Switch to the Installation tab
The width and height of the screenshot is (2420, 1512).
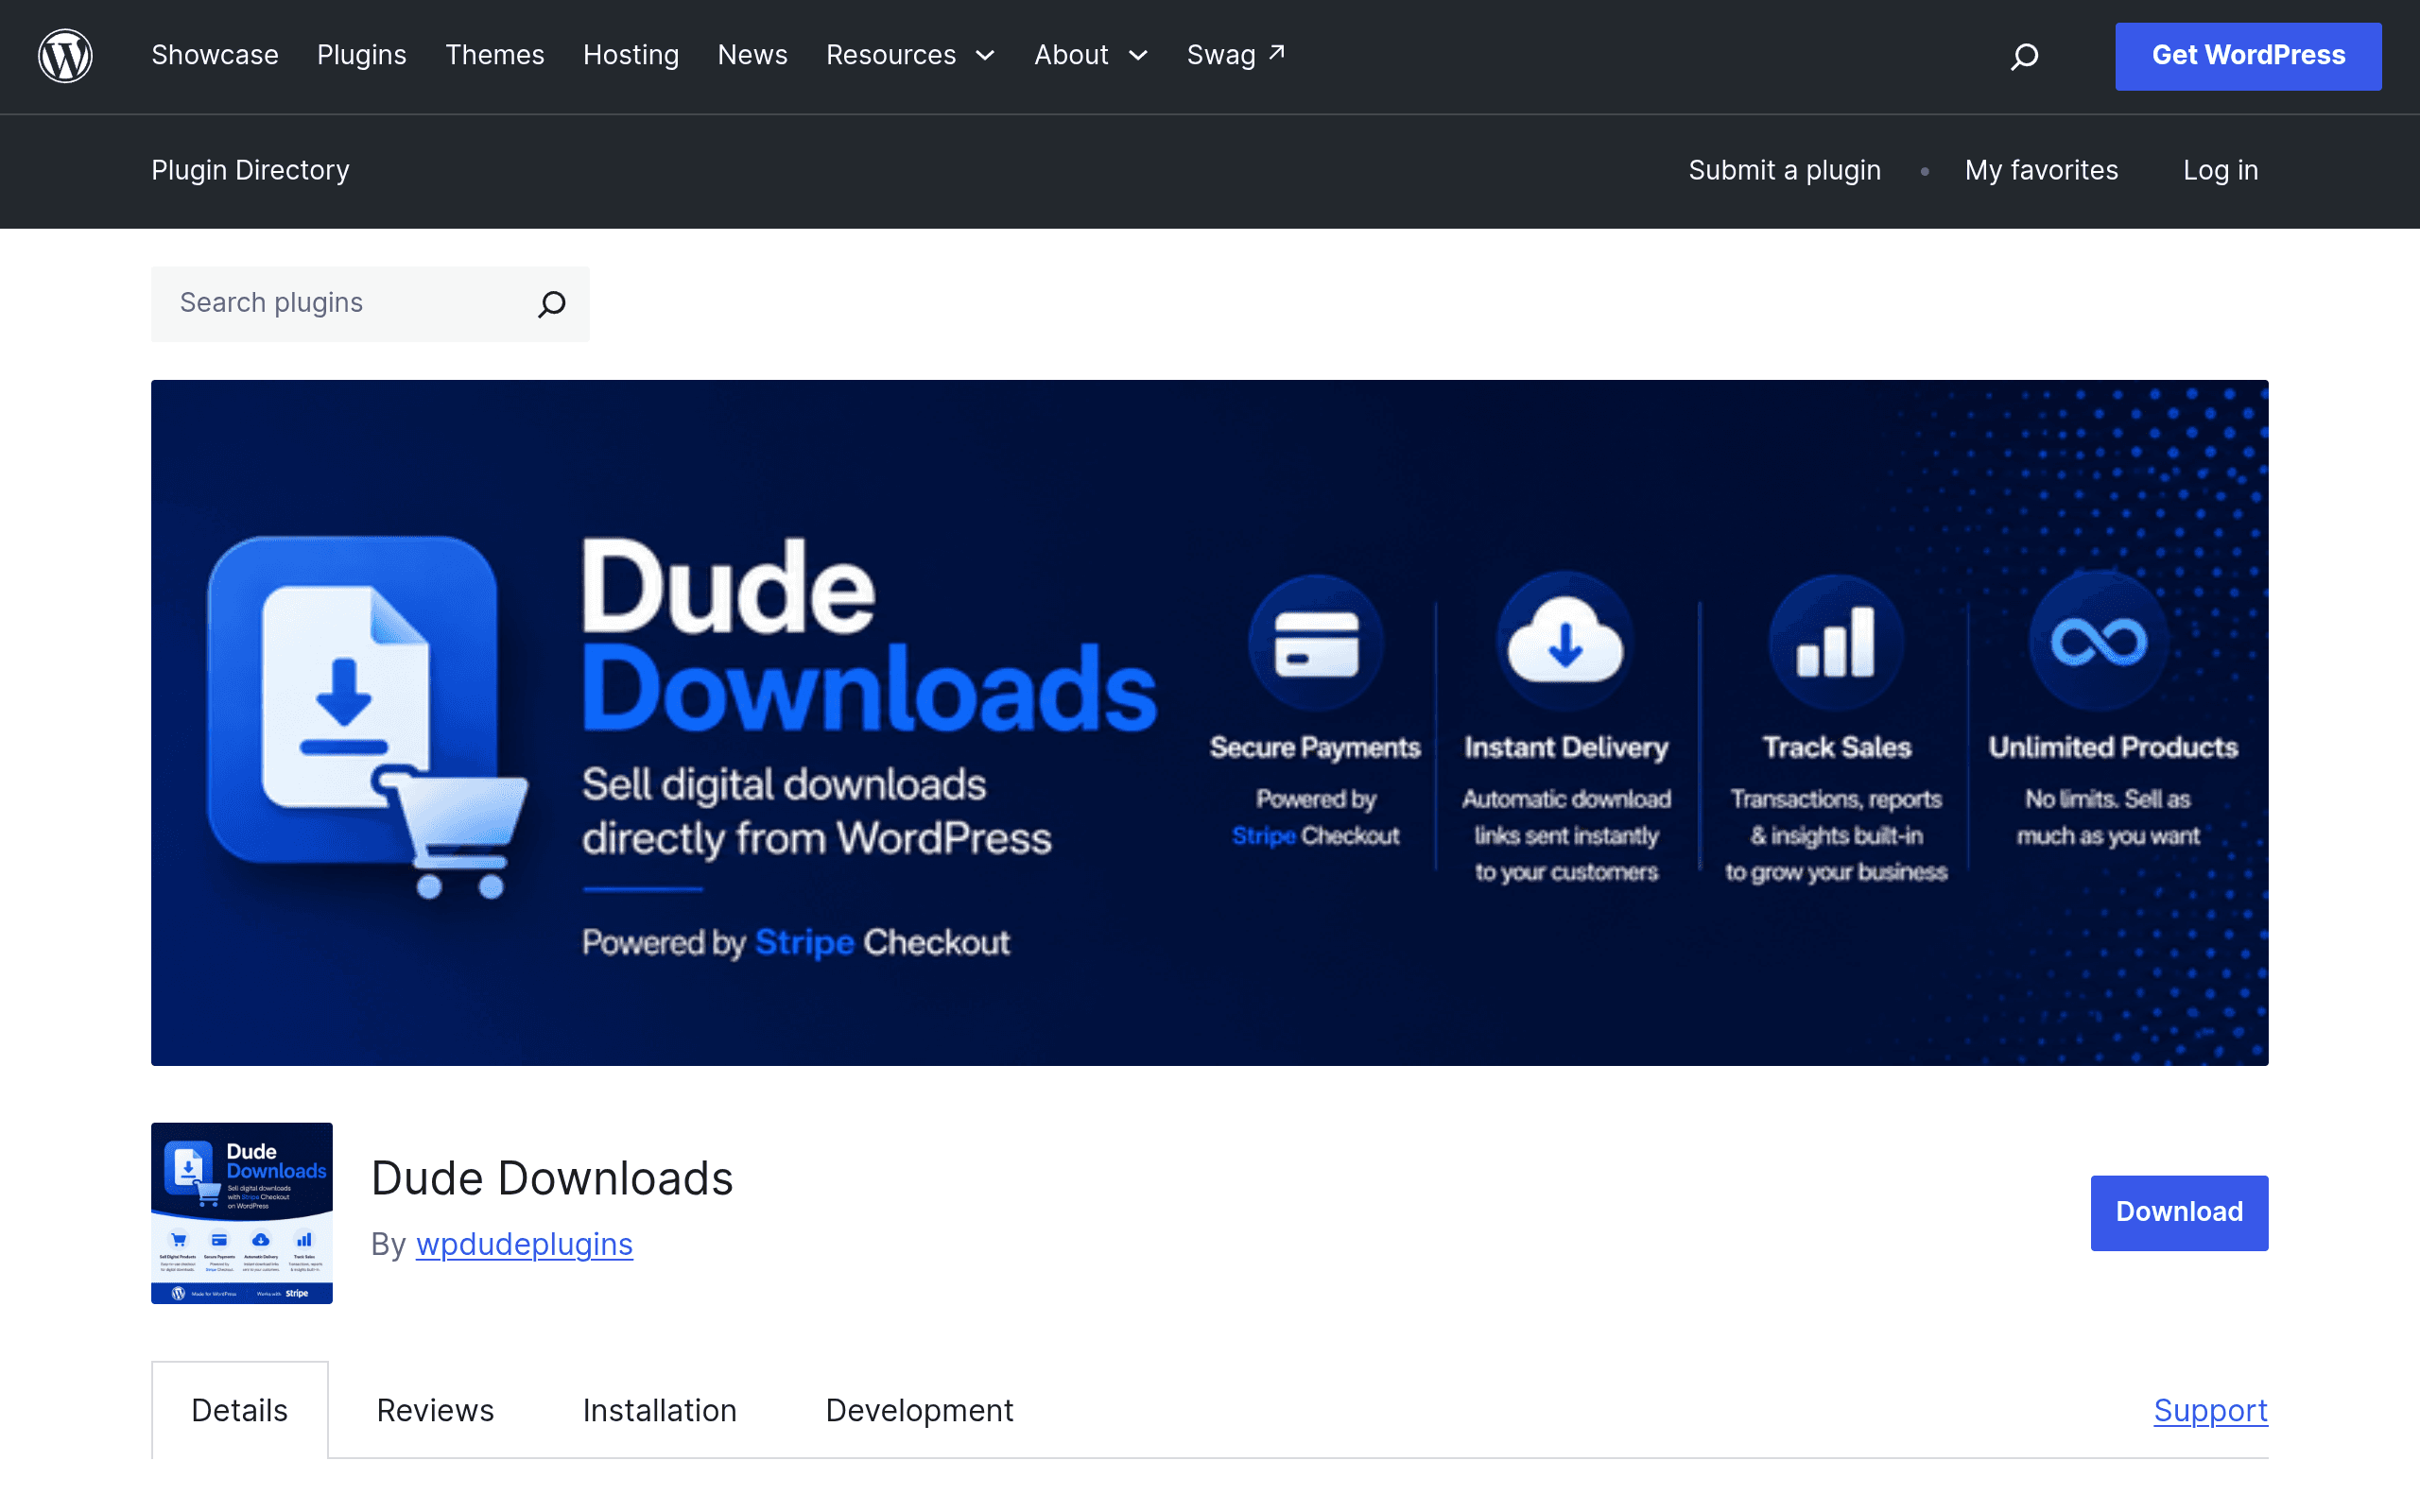click(x=660, y=1410)
